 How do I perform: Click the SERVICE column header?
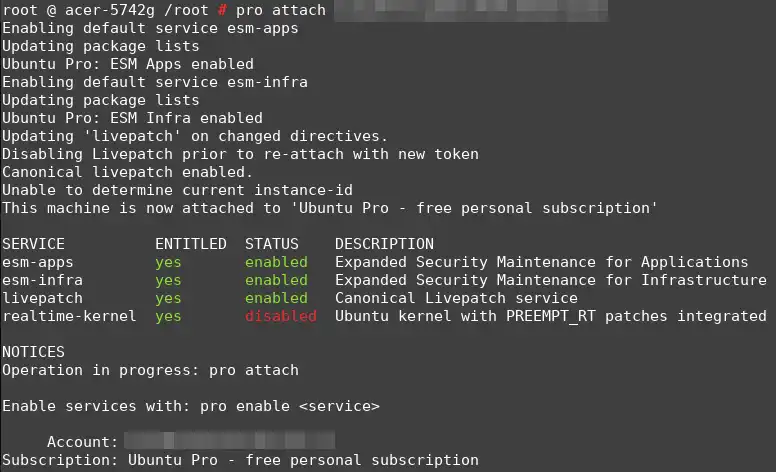pos(33,244)
